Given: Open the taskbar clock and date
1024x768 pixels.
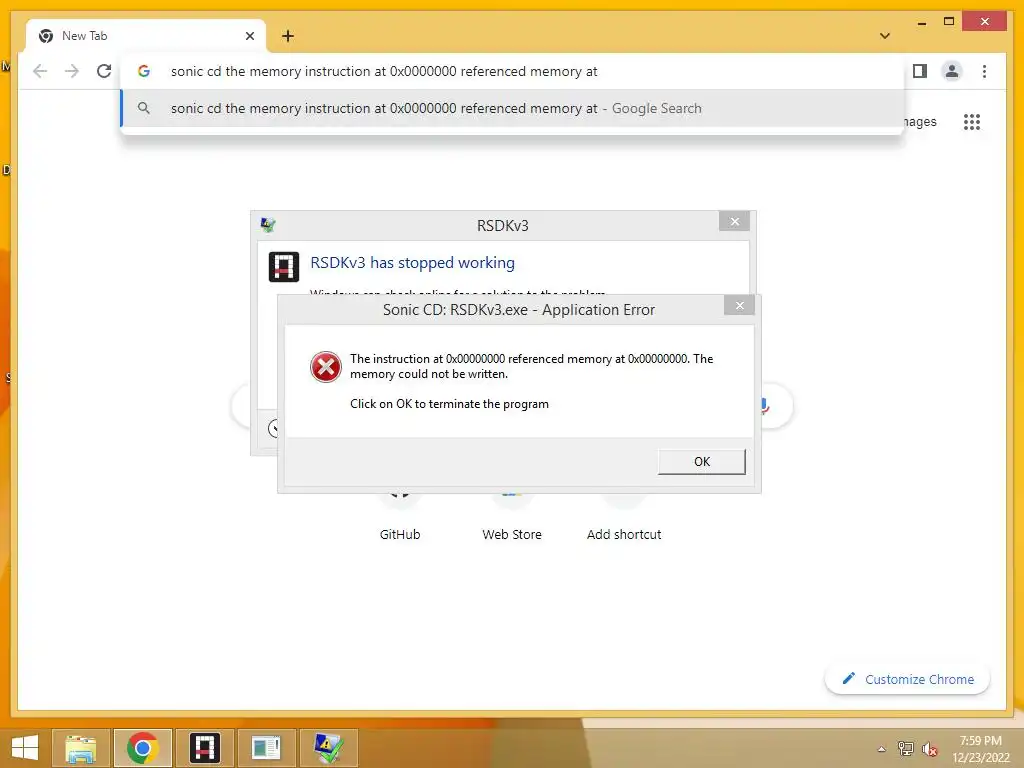Looking at the screenshot, I should (981, 749).
